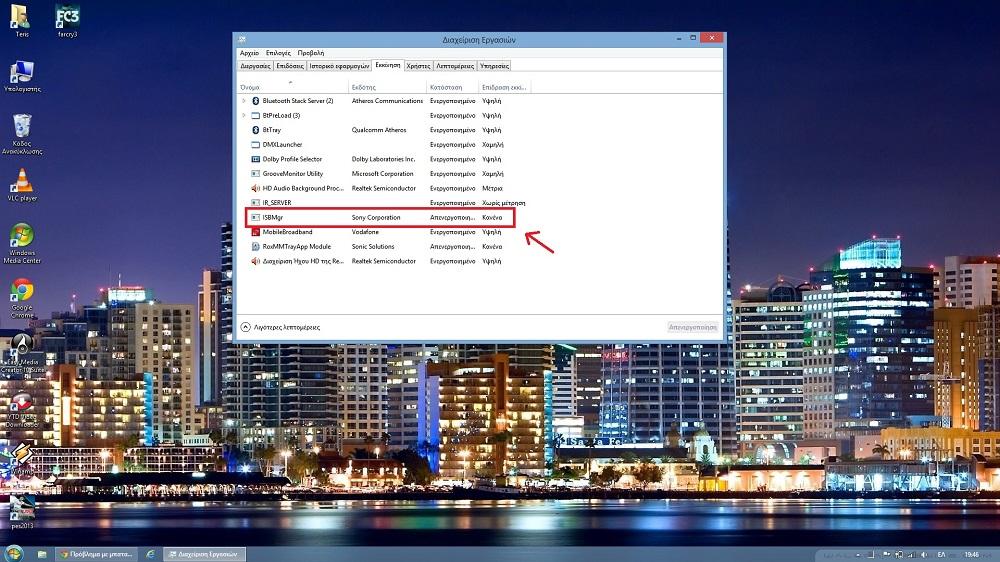The width and height of the screenshot is (1000, 562).
Task: Switch to the Υπηρεσίες tab
Action: click(494, 66)
